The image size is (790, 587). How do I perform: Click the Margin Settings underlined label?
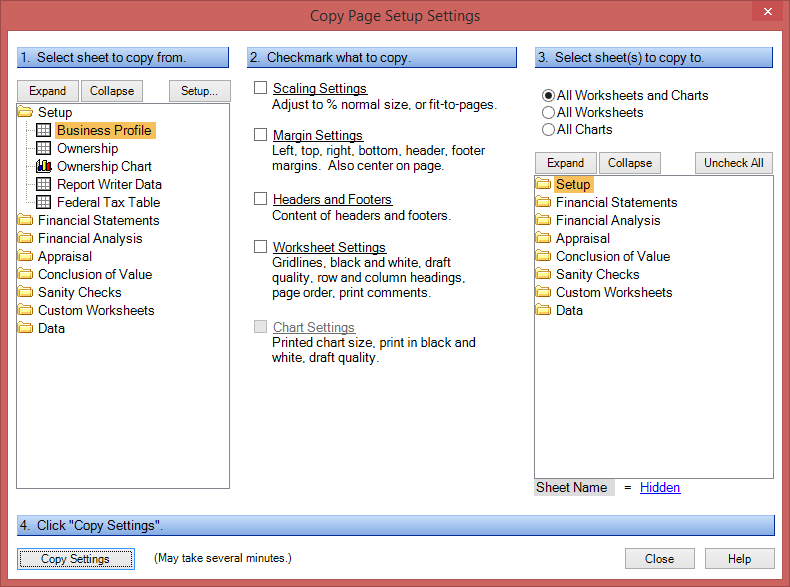[318, 135]
